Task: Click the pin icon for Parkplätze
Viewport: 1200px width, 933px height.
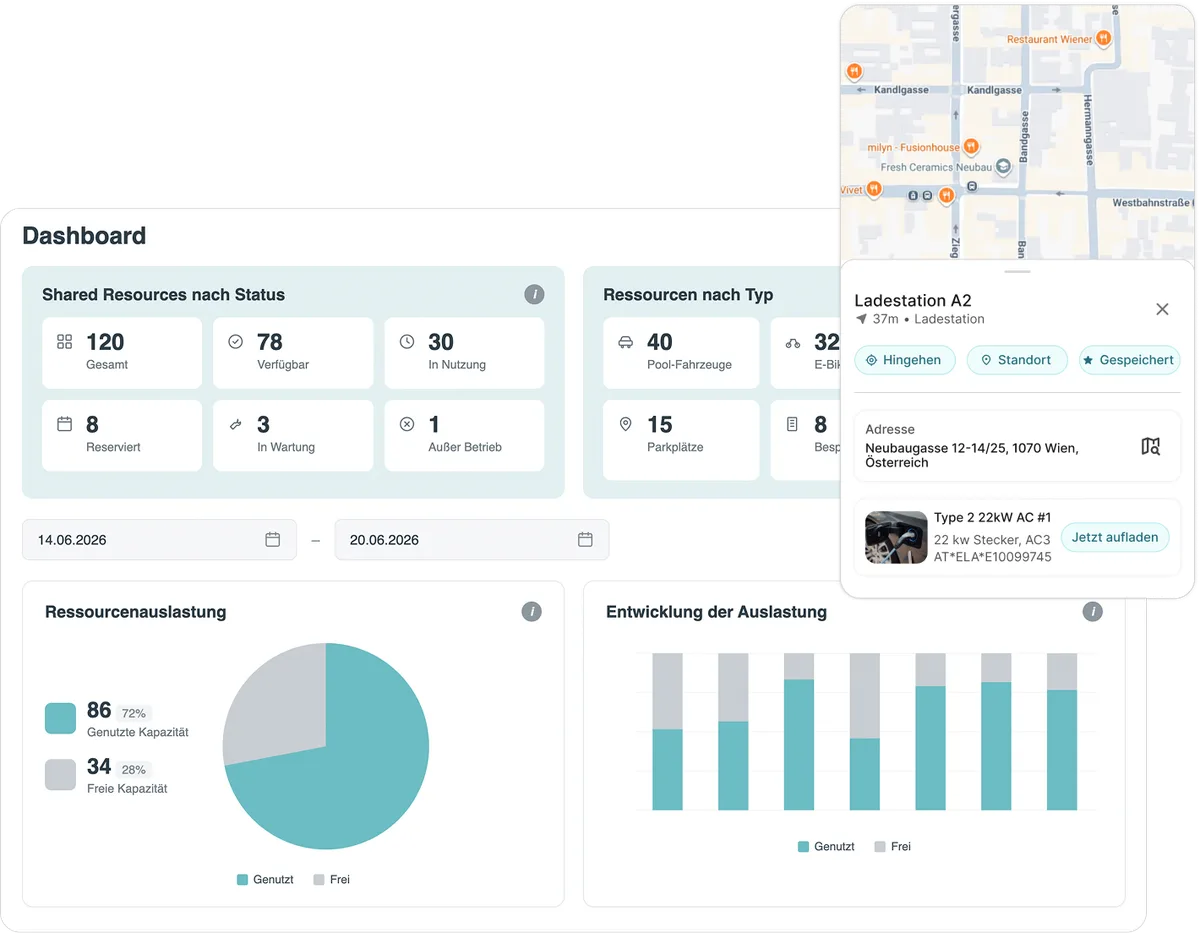Action: pyautogui.click(x=626, y=424)
